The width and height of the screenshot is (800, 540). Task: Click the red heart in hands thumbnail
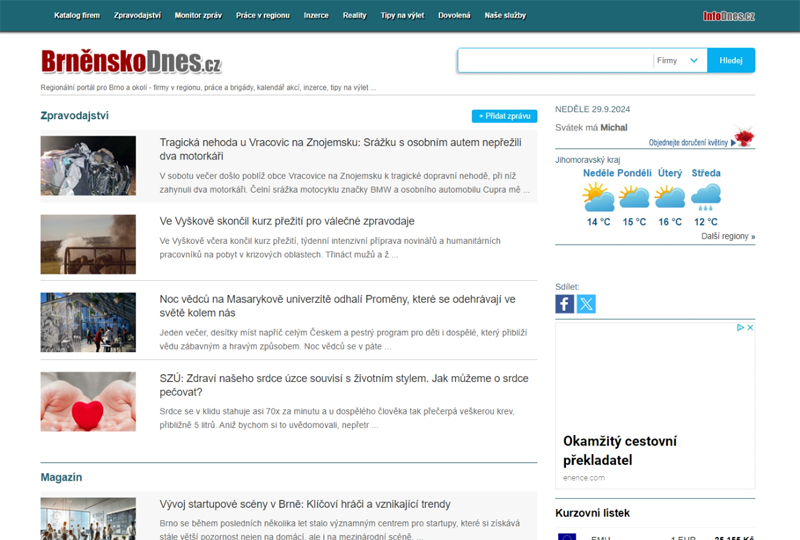[88, 401]
